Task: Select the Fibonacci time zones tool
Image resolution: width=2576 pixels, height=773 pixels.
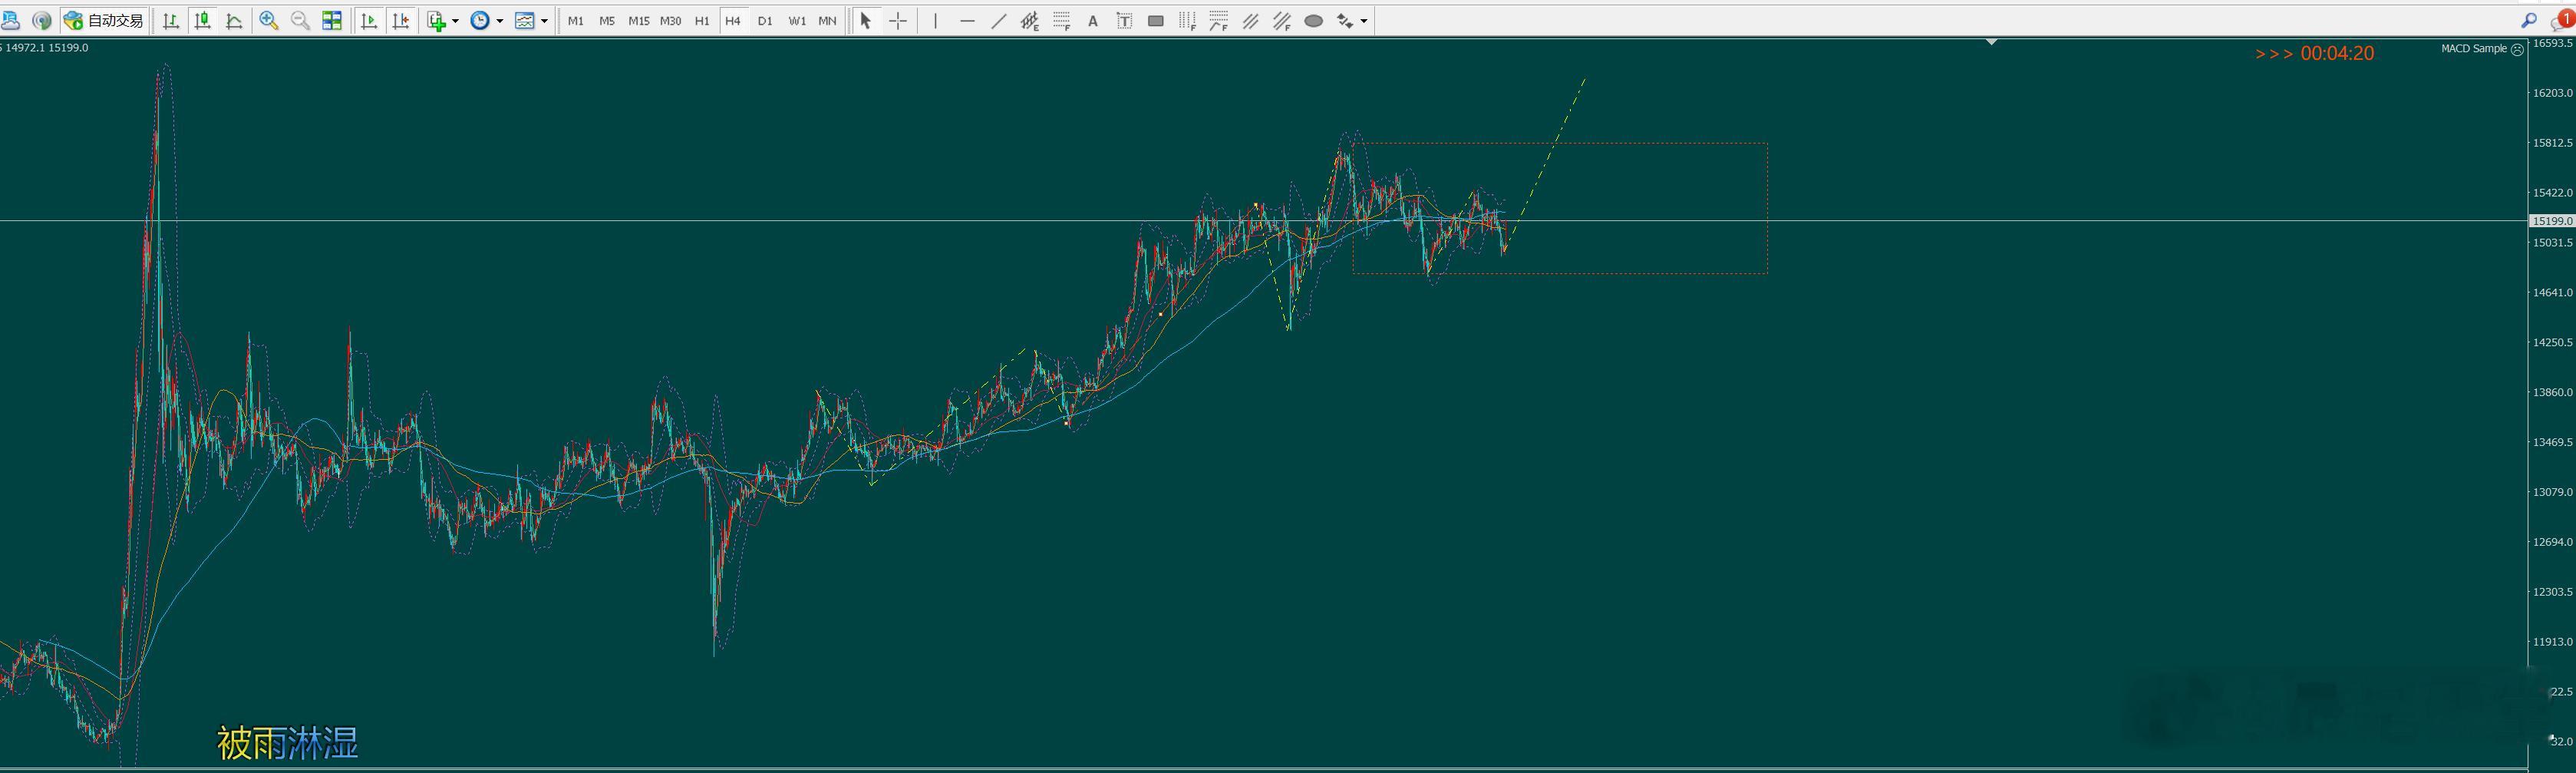Action: pos(1187,20)
